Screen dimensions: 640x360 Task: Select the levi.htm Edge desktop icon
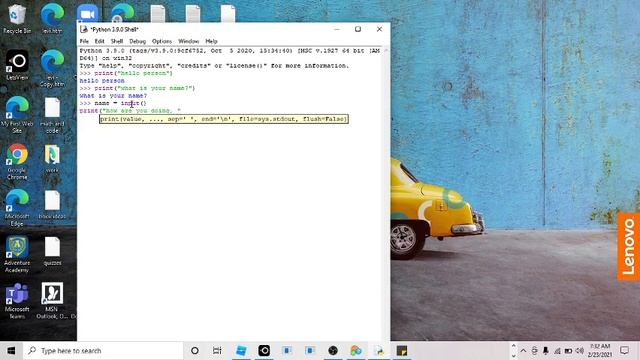click(x=52, y=18)
